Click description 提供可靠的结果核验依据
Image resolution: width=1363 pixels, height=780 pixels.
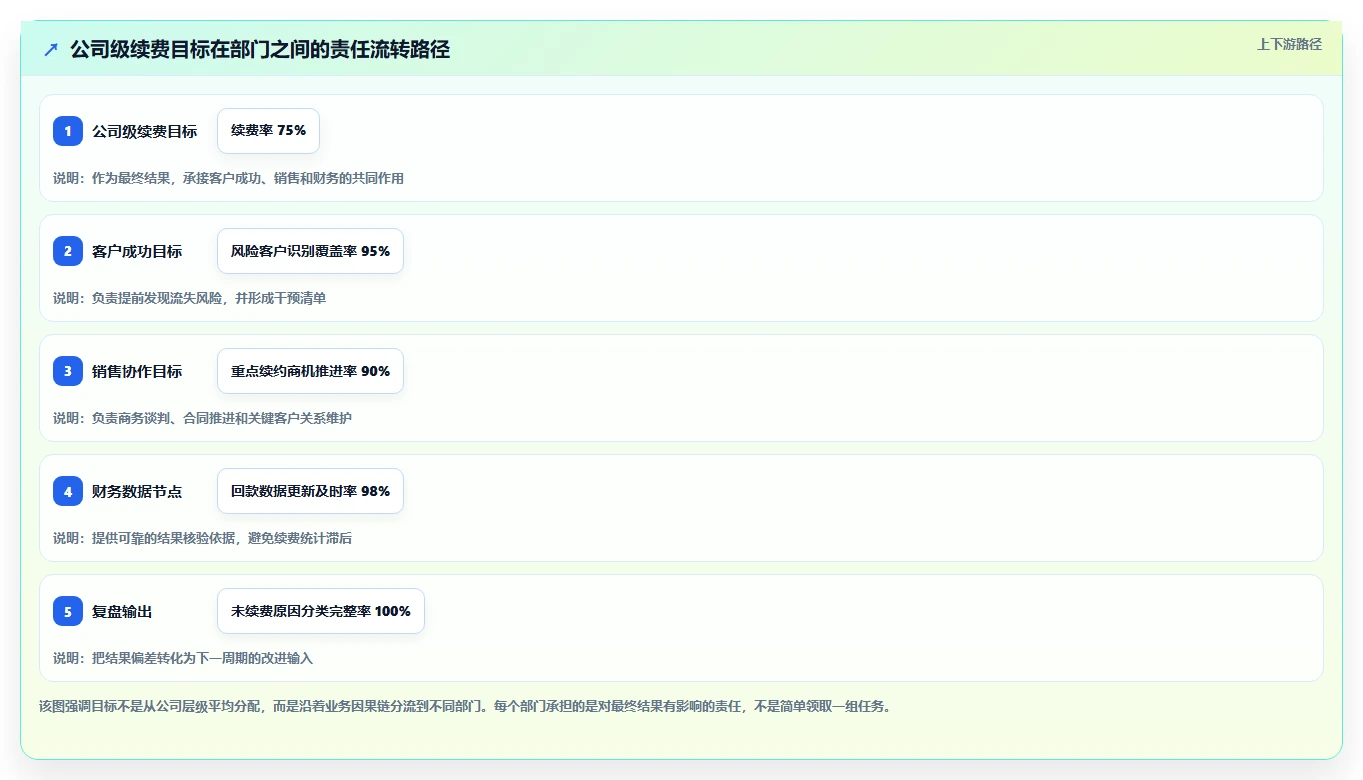point(202,538)
